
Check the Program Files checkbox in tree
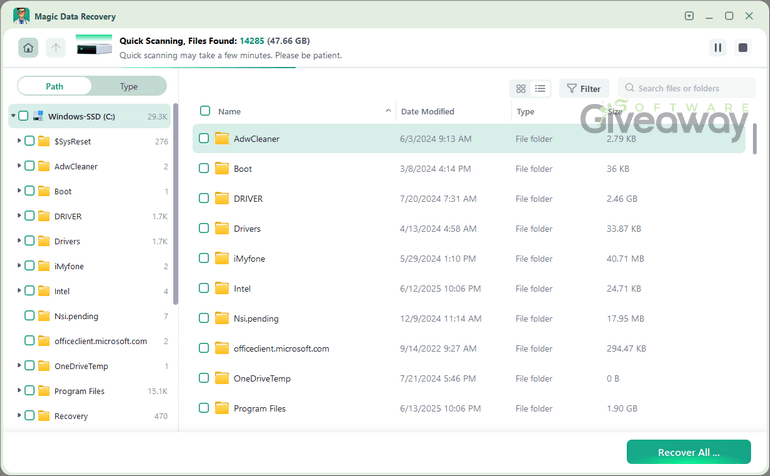coord(29,391)
